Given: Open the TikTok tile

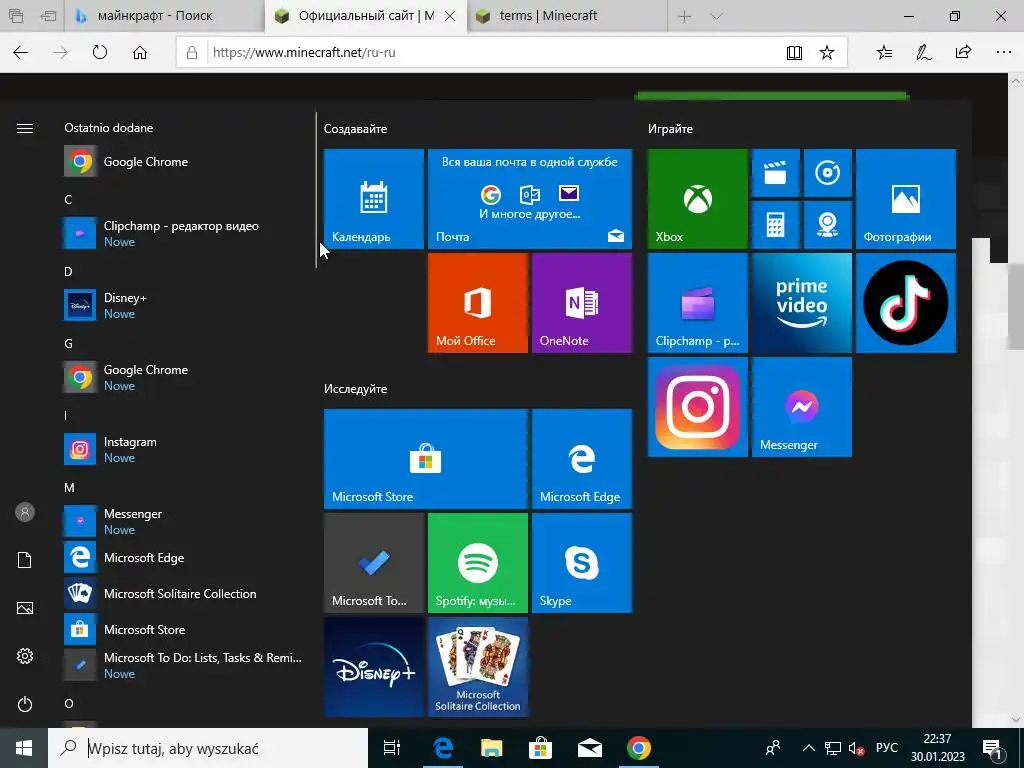Looking at the screenshot, I should click(906, 303).
